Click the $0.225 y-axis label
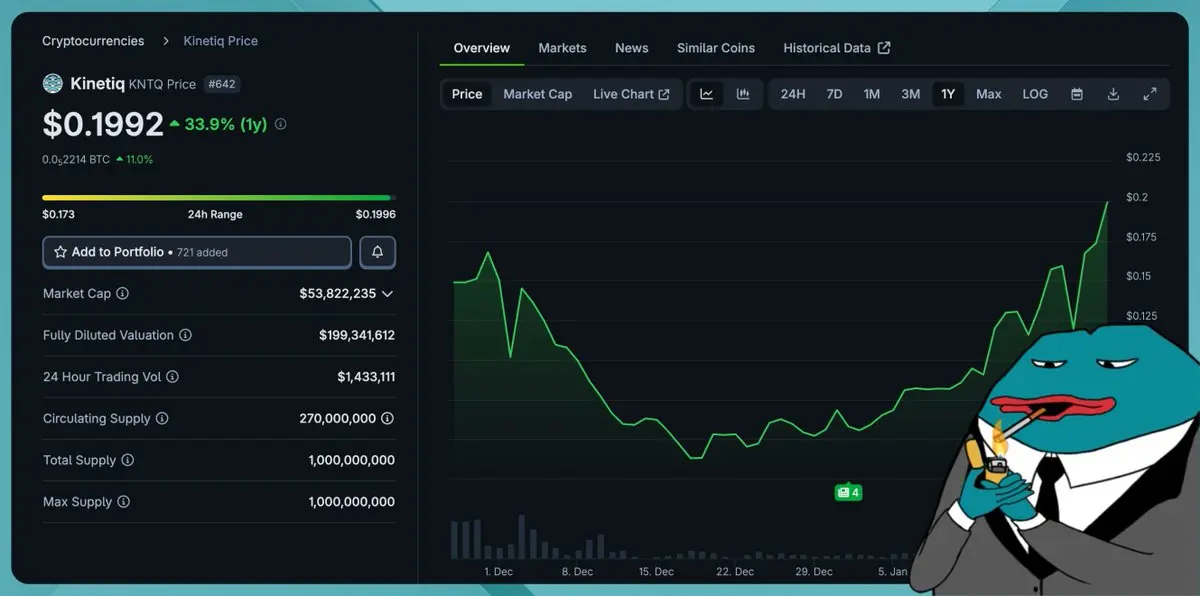This screenshot has height=596, width=1200. pyautogui.click(x=1143, y=157)
